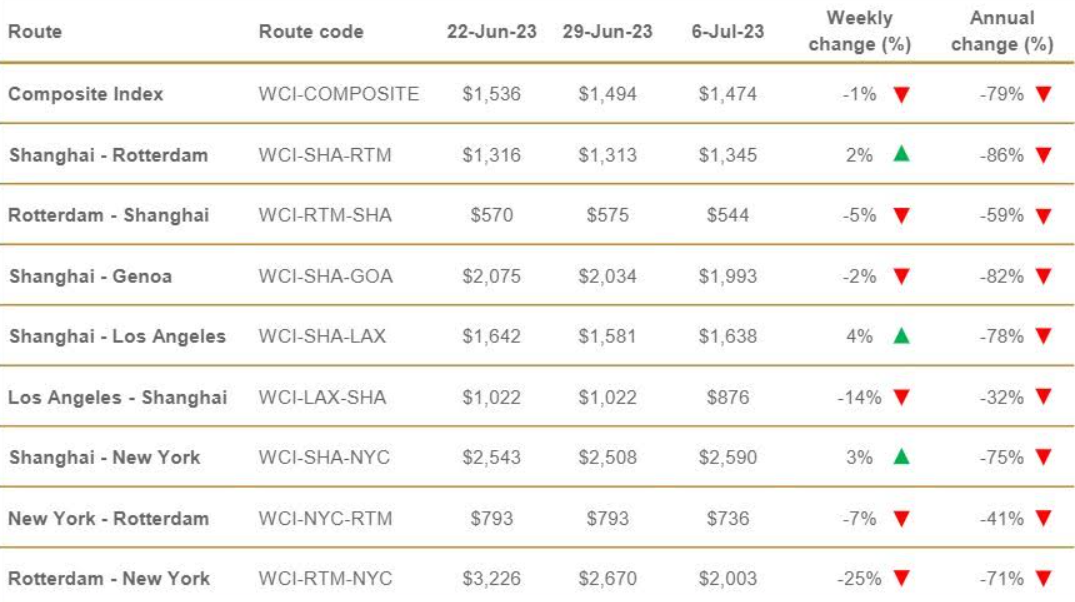Click the WCI-NYC-RTM route code
1075x602 pixels.
click(x=326, y=518)
